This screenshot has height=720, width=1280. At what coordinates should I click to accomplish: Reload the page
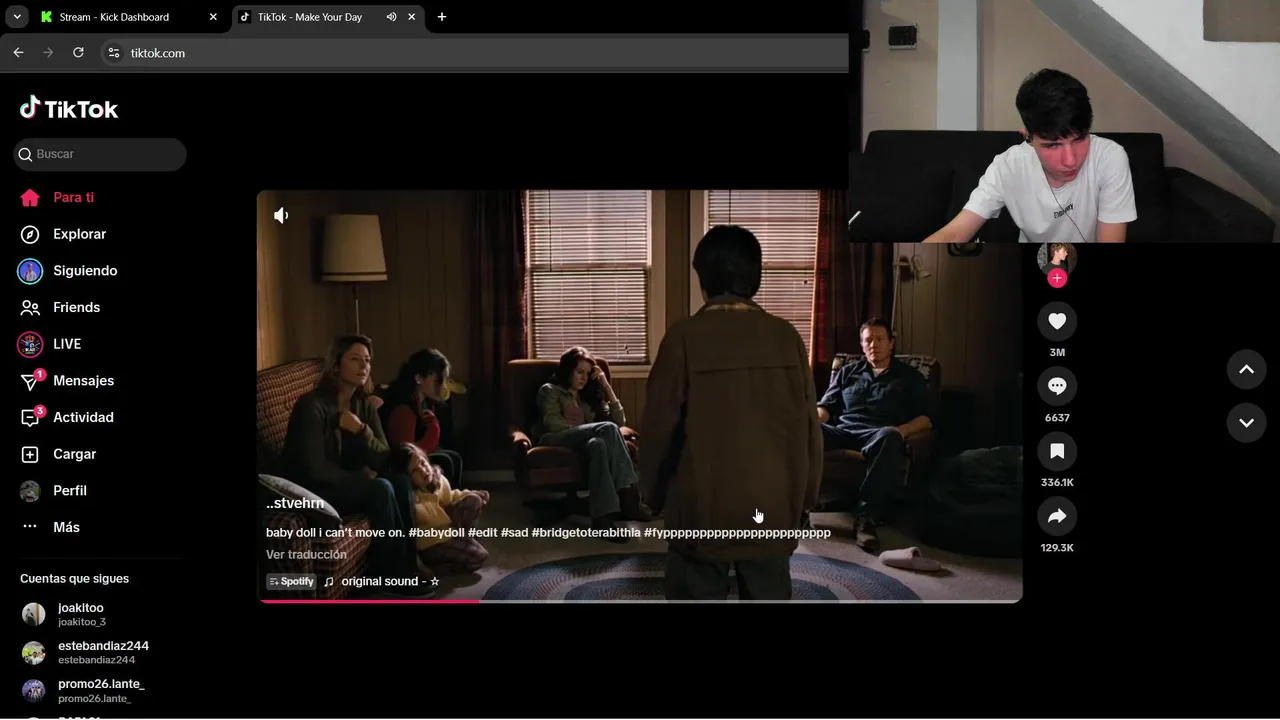(78, 53)
